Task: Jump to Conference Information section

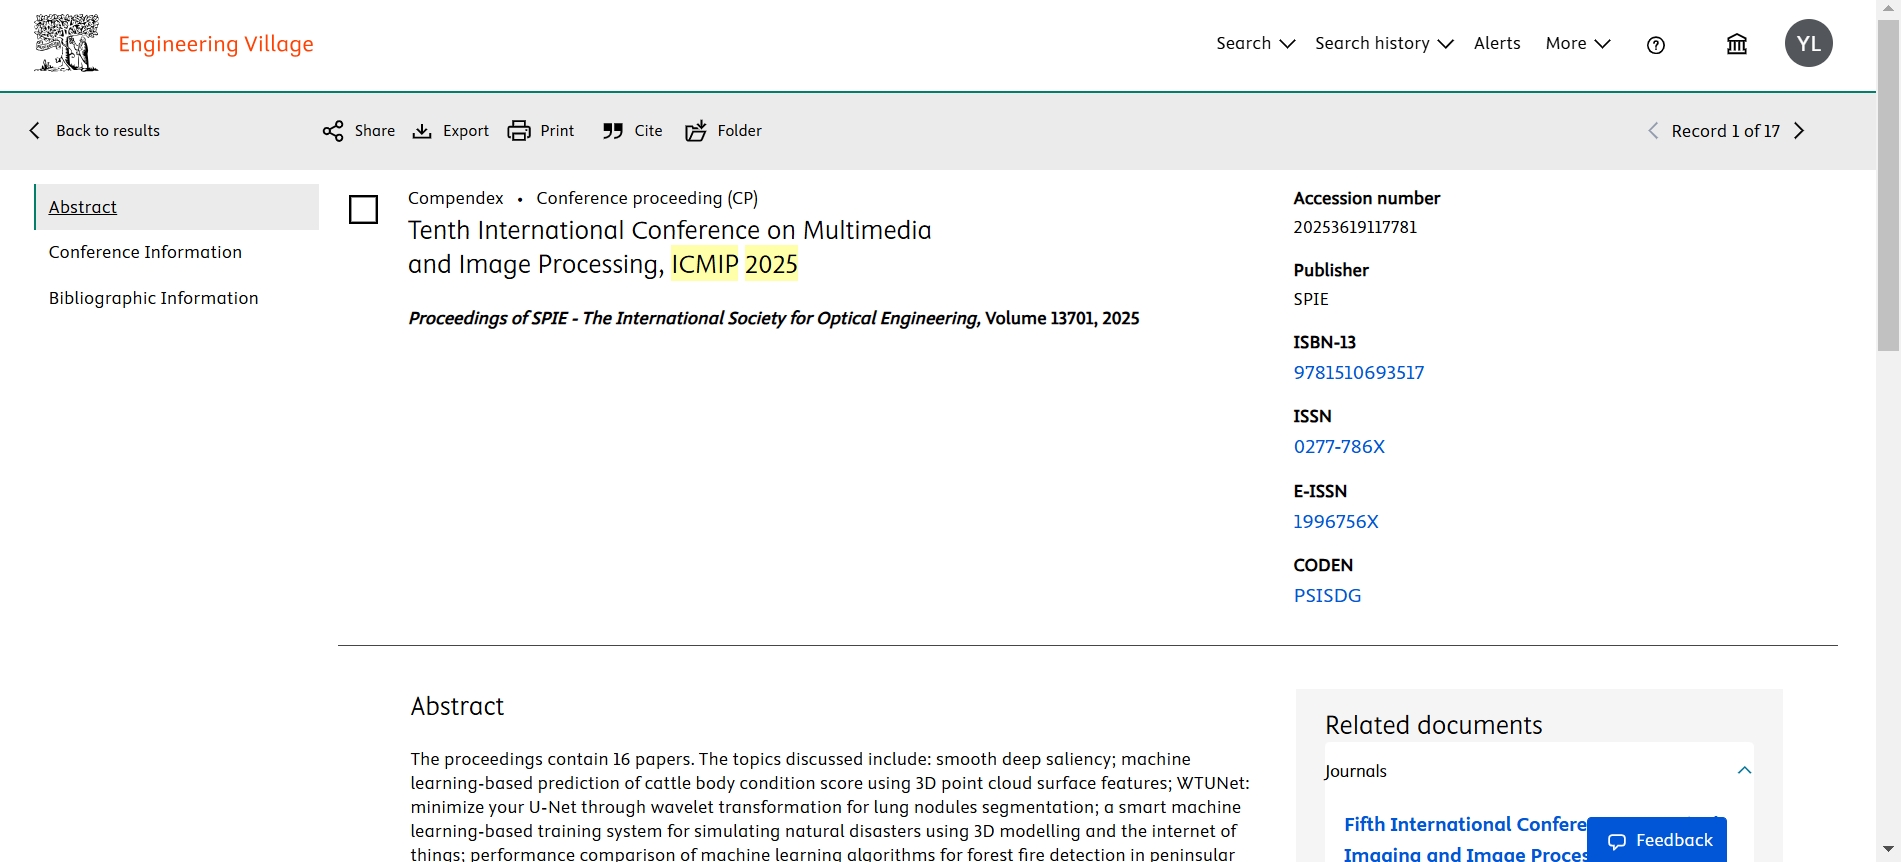Action: pos(145,252)
